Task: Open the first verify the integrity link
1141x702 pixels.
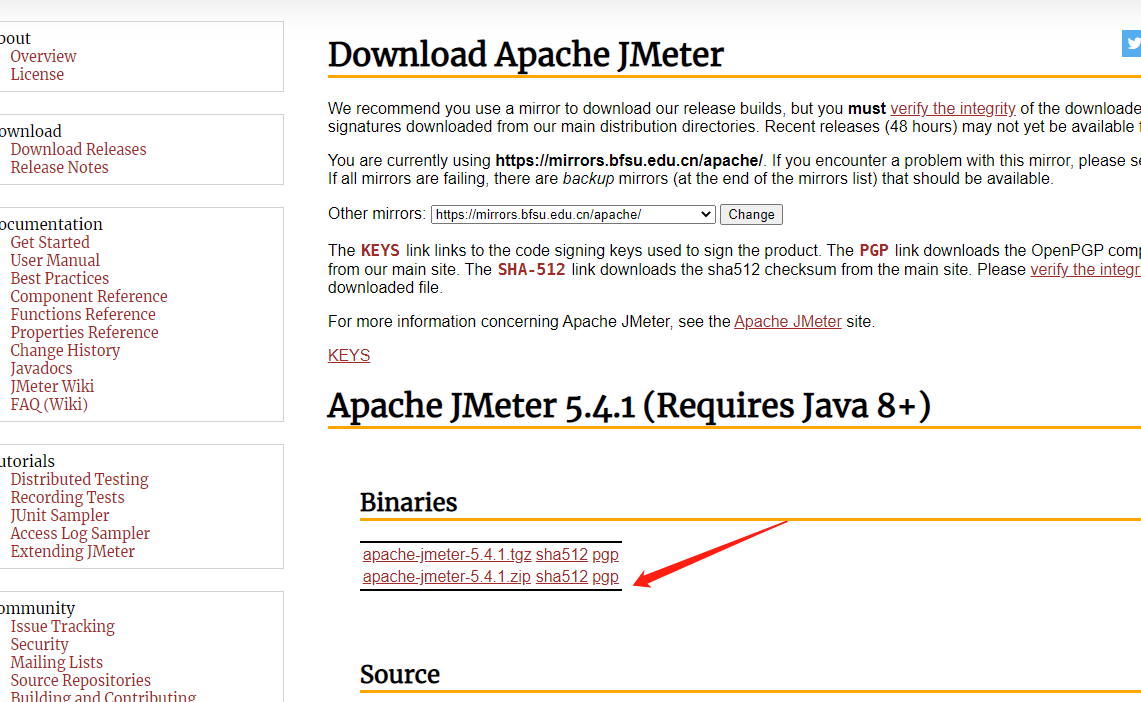Action: [953, 108]
